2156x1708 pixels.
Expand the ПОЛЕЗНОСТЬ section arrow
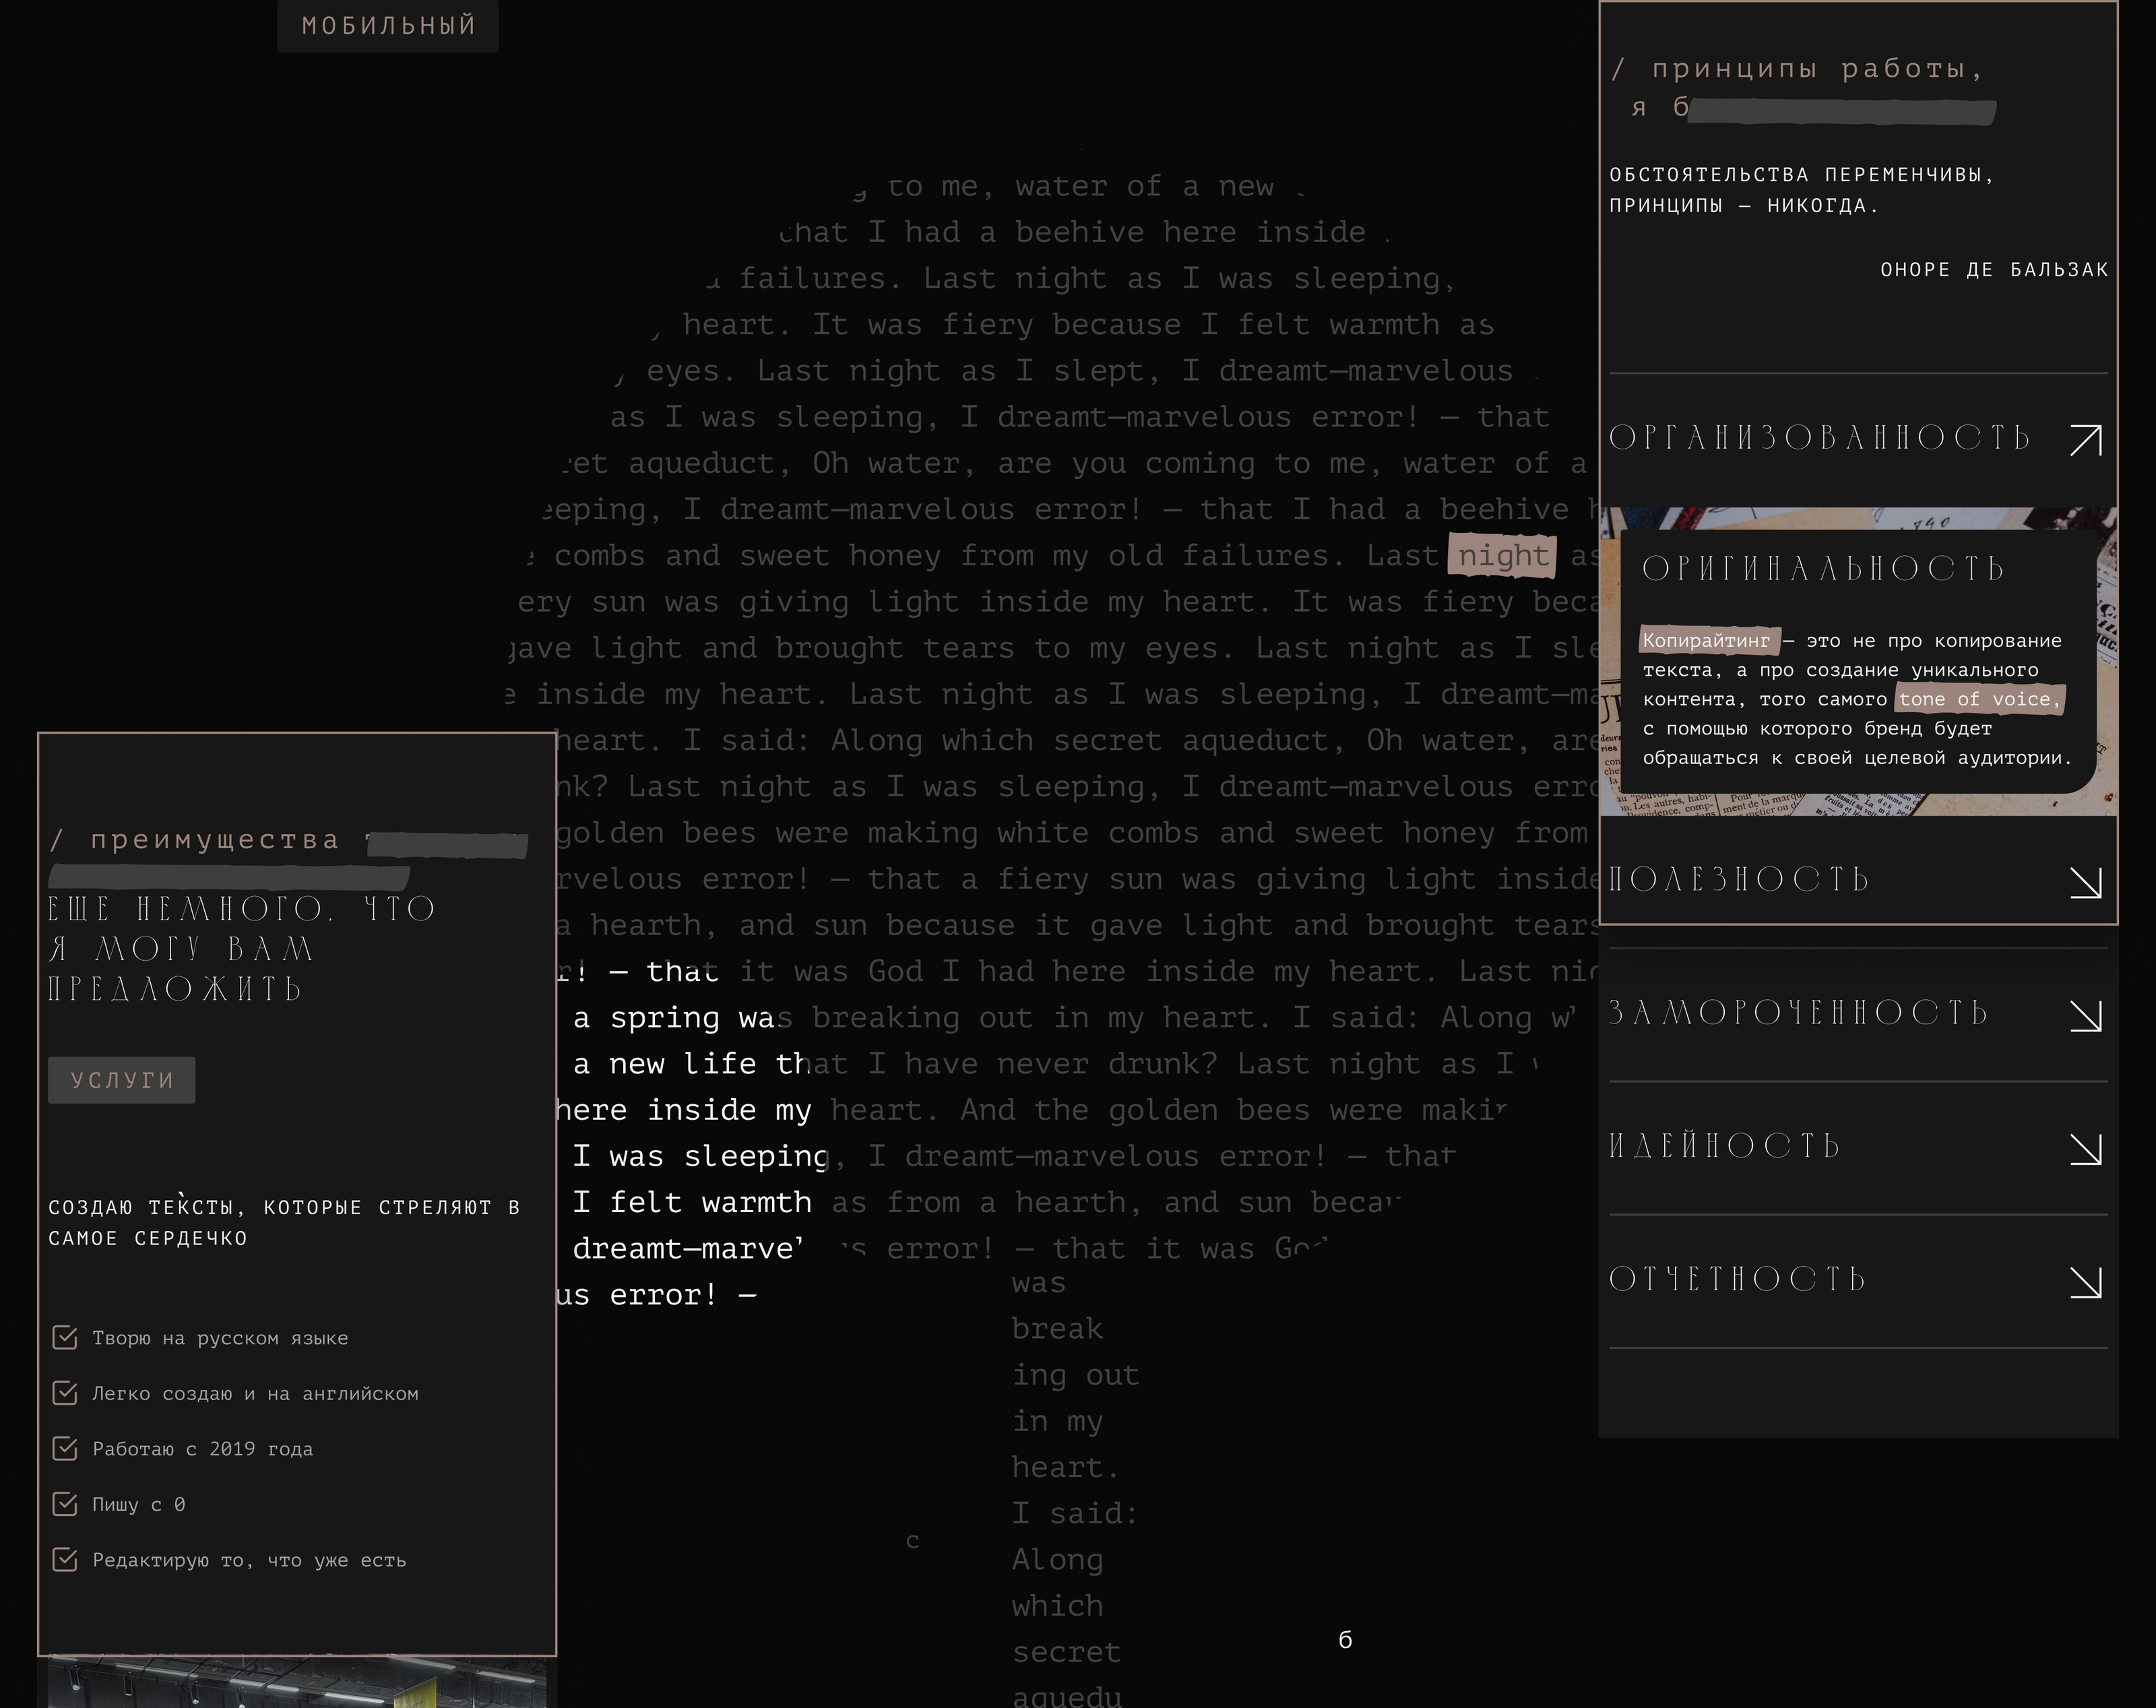click(2085, 882)
